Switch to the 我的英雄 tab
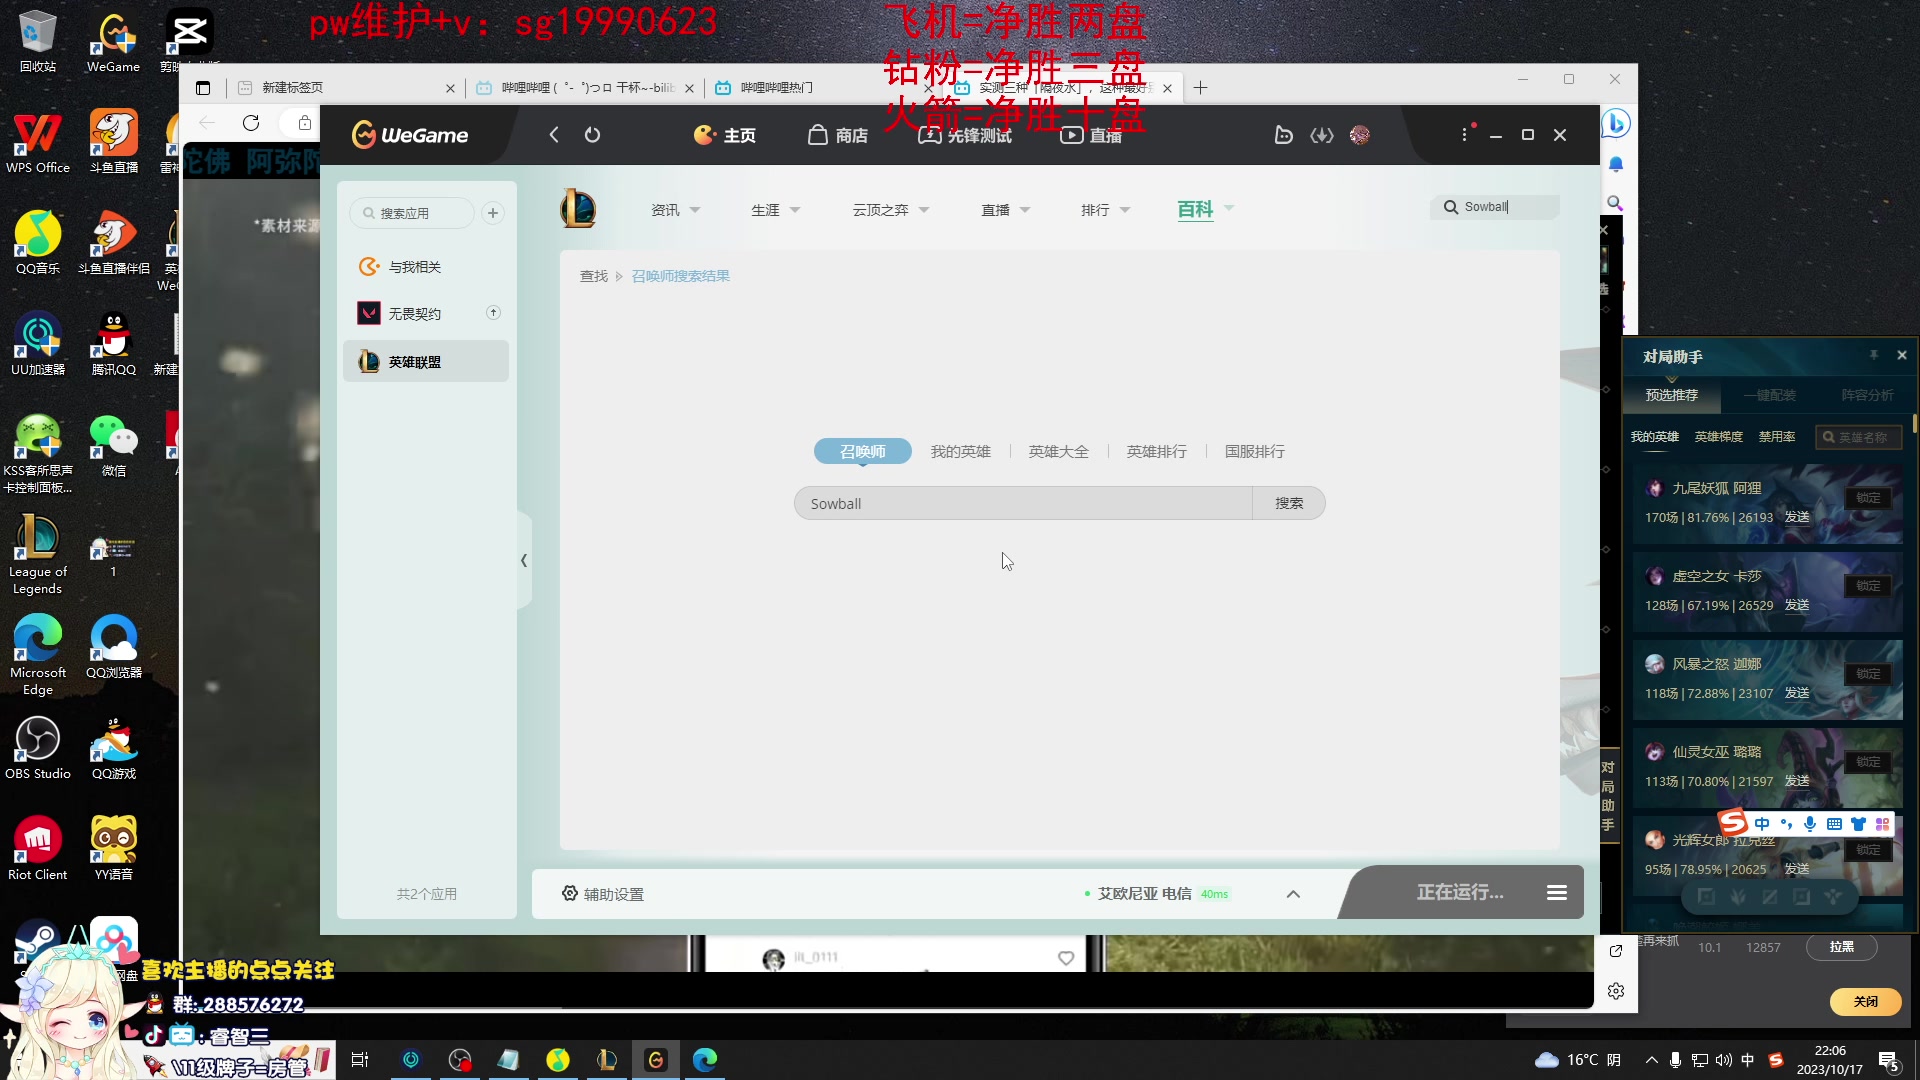 [960, 452]
